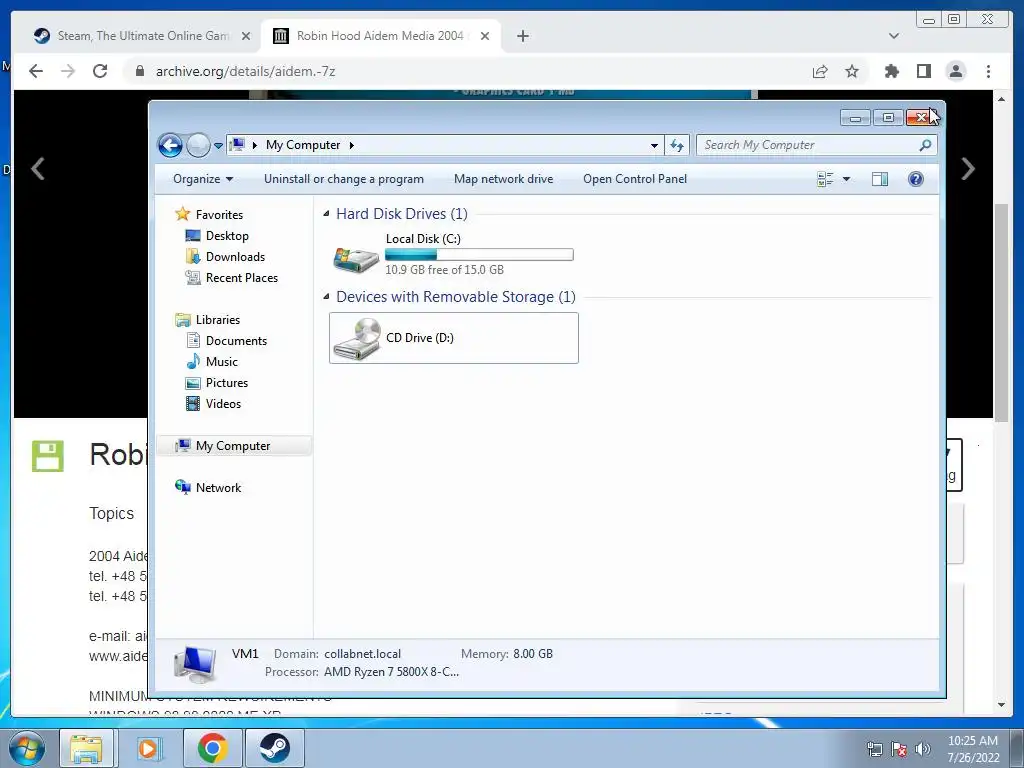Toggle Chrome's side panel icon

pos(923,71)
